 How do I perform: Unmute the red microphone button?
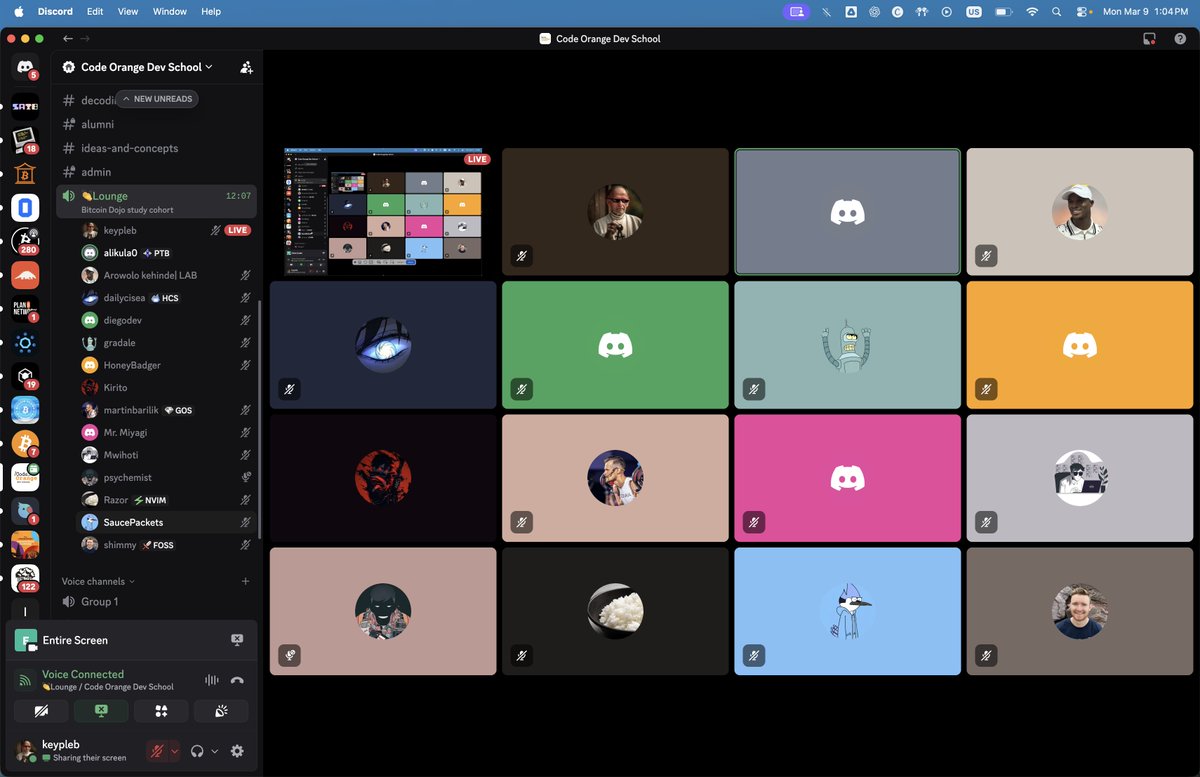coord(157,751)
